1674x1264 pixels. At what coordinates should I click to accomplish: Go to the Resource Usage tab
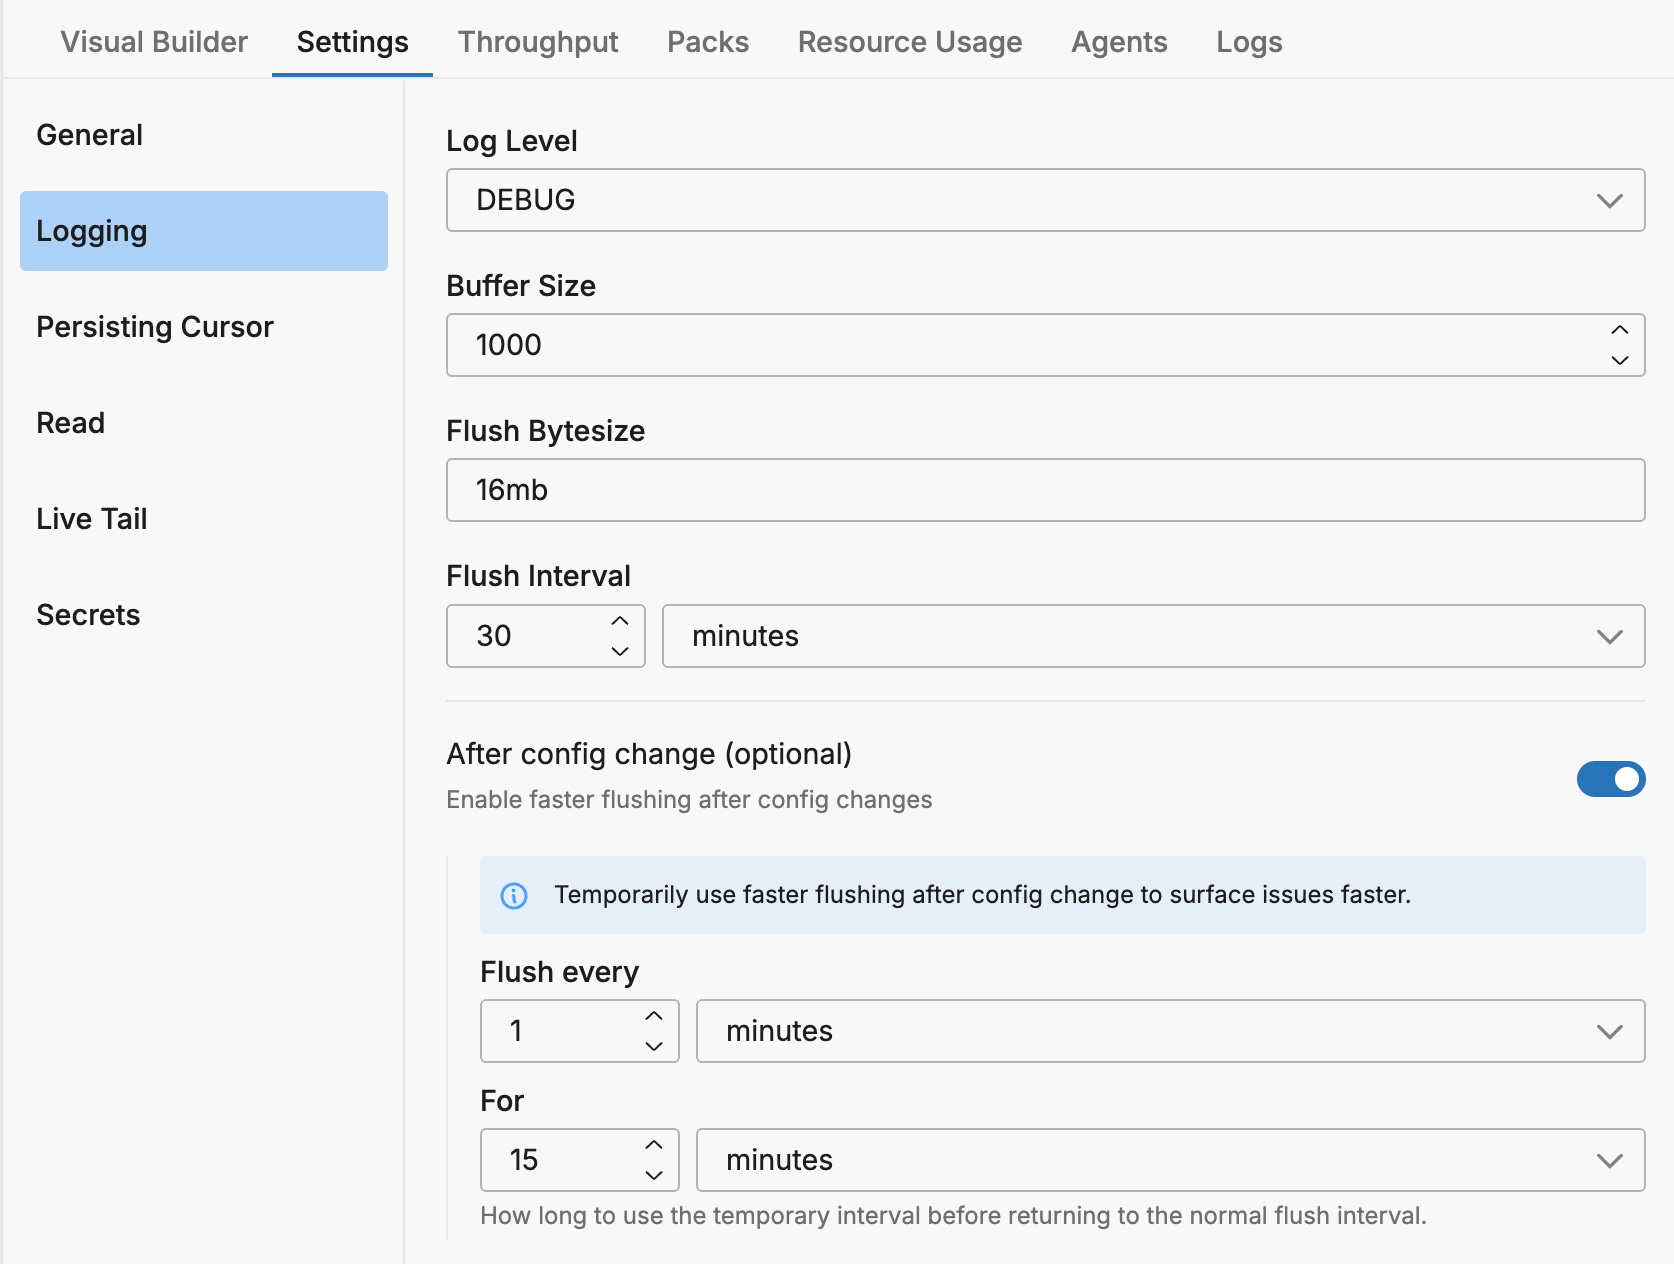(909, 42)
